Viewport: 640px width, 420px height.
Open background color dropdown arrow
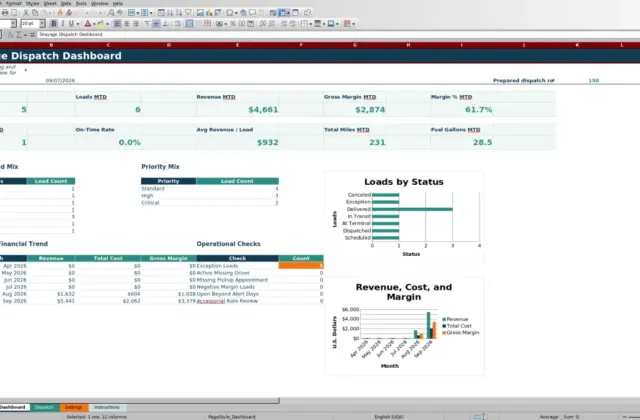point(107,24)
